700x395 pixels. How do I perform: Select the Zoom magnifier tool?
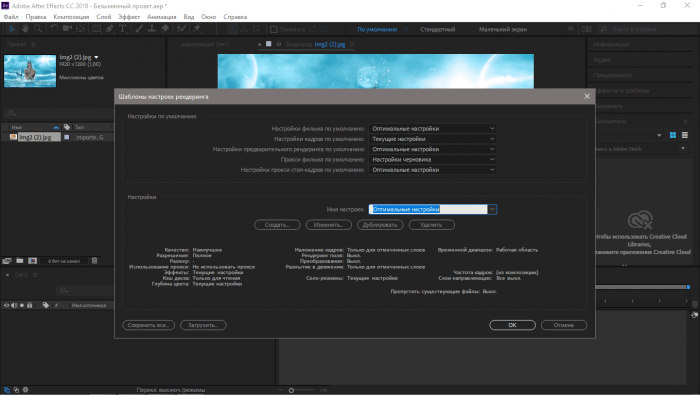click(x=38, y=29)
